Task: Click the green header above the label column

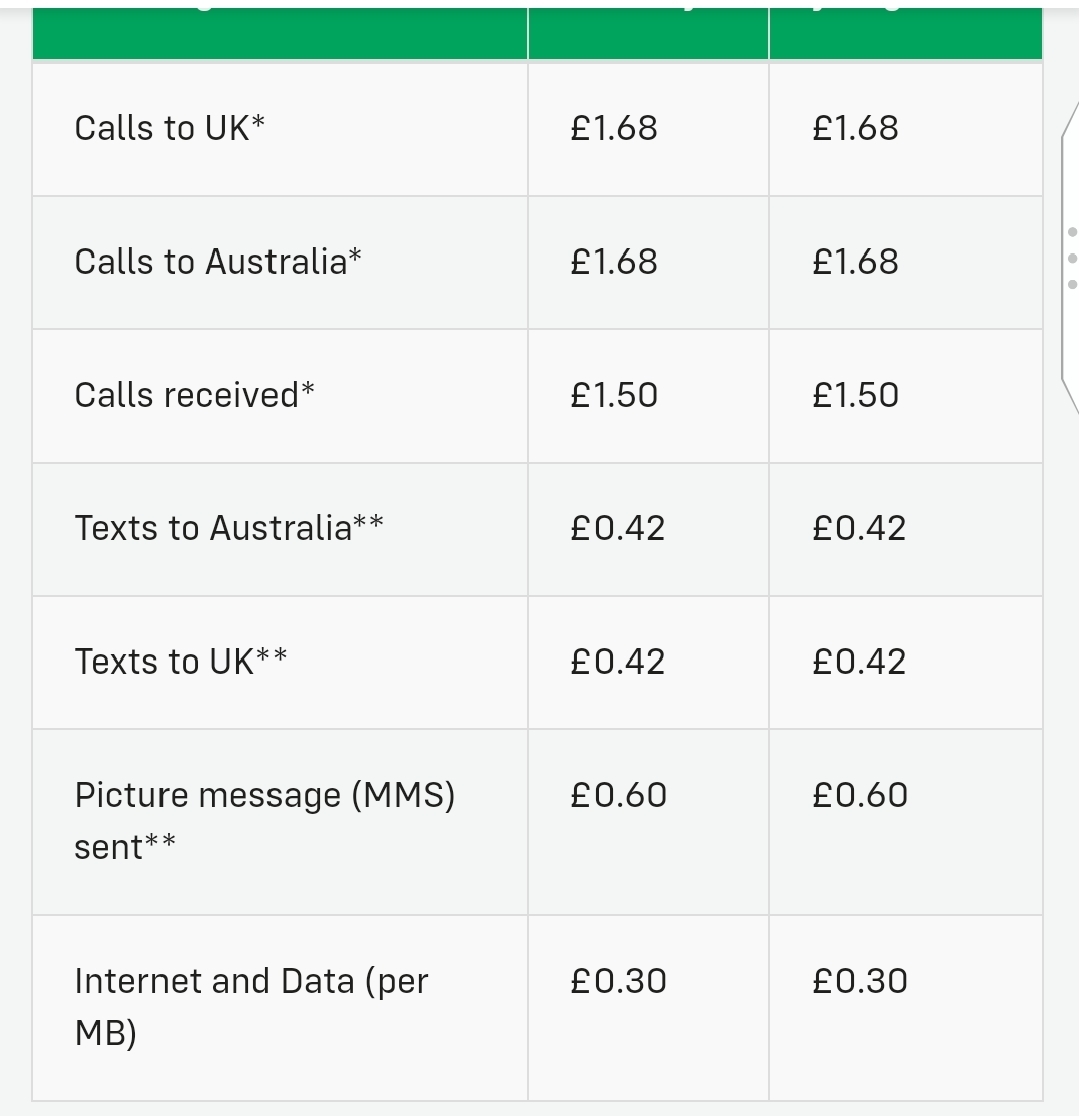Action: click(280, 33)
